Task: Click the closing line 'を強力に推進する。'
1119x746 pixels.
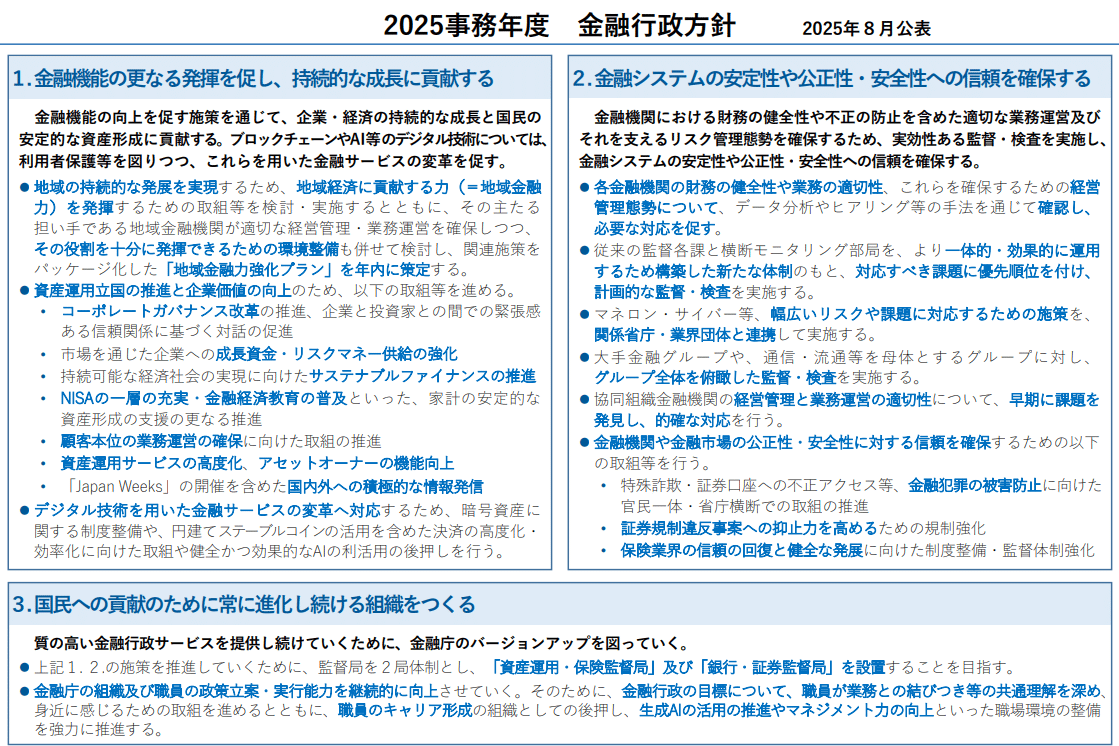Action: pos(99,730)
